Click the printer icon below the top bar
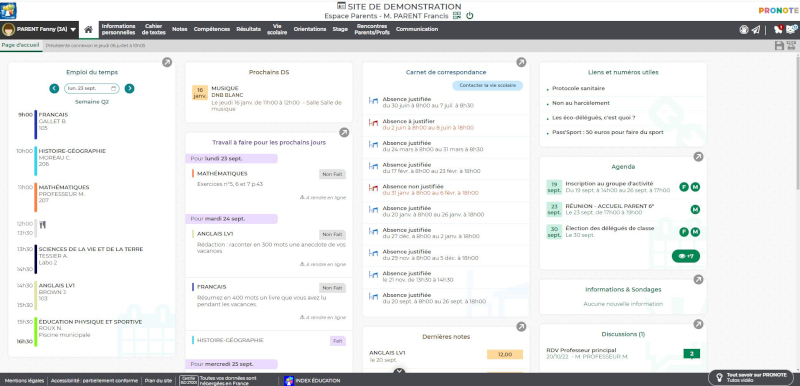The height and width of the screenshot is (386, 800). pos(791,45)
